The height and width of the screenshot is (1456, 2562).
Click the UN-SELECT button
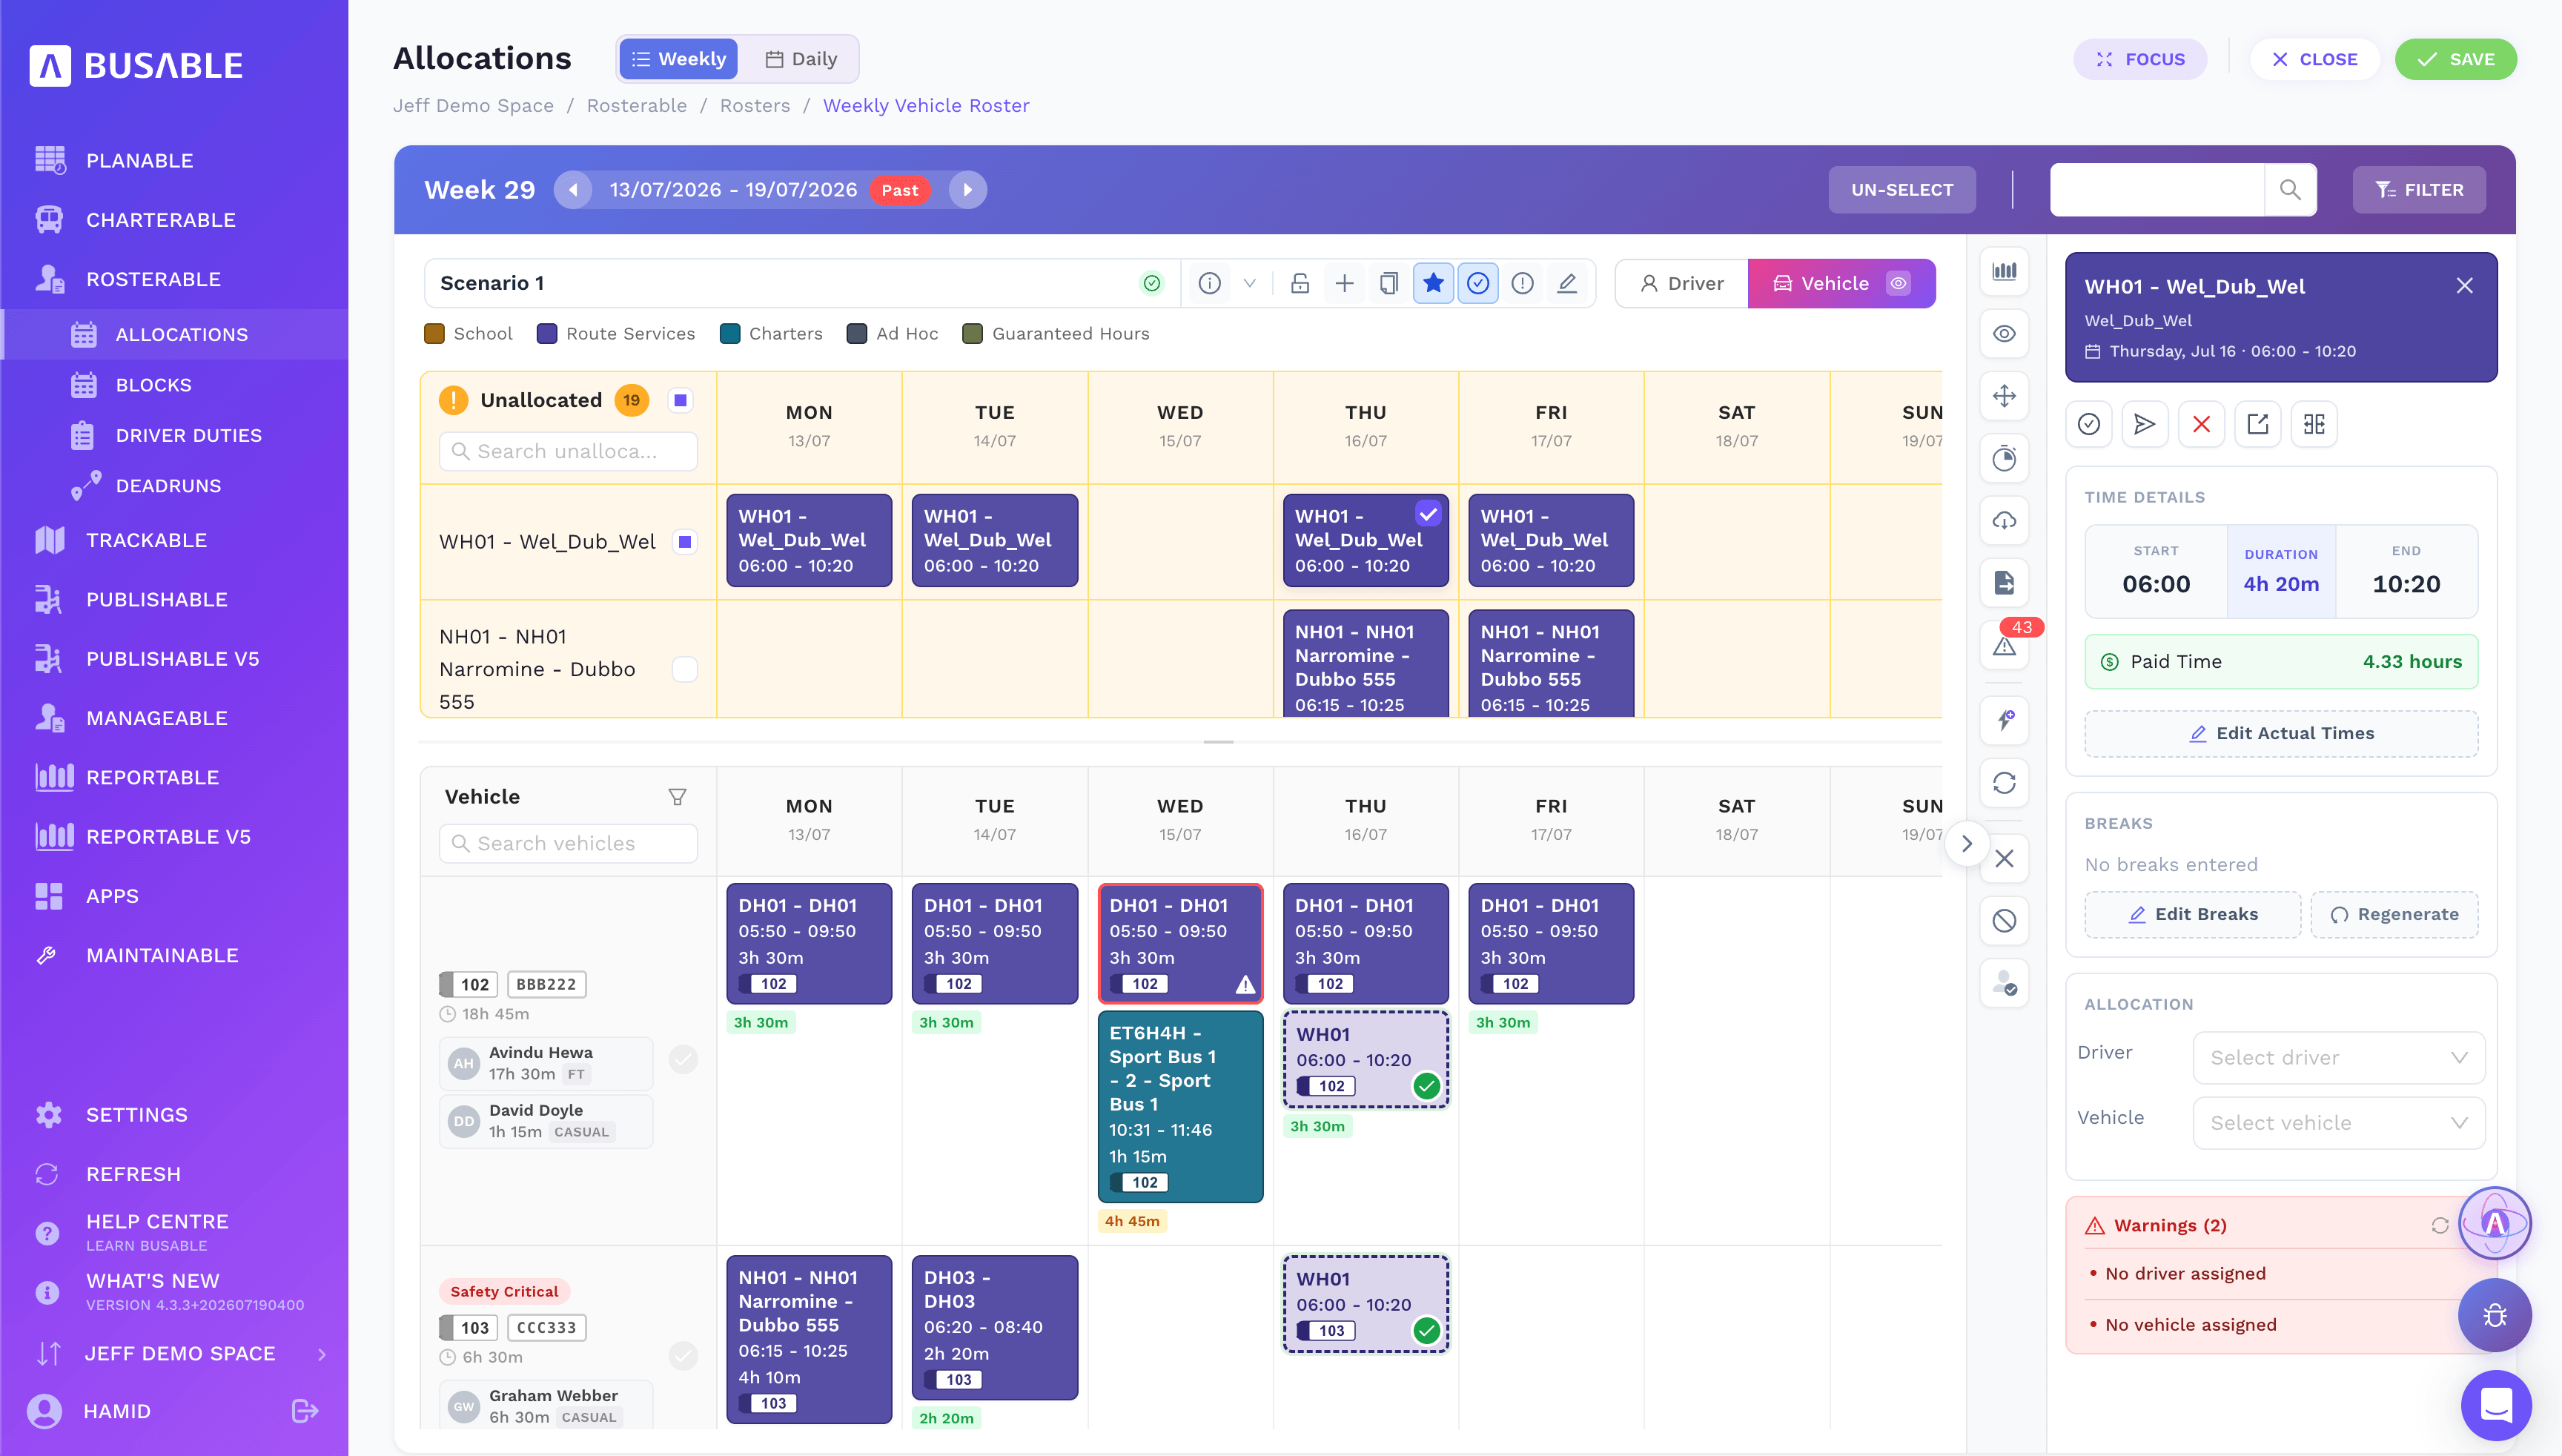tap(1902, 190)
